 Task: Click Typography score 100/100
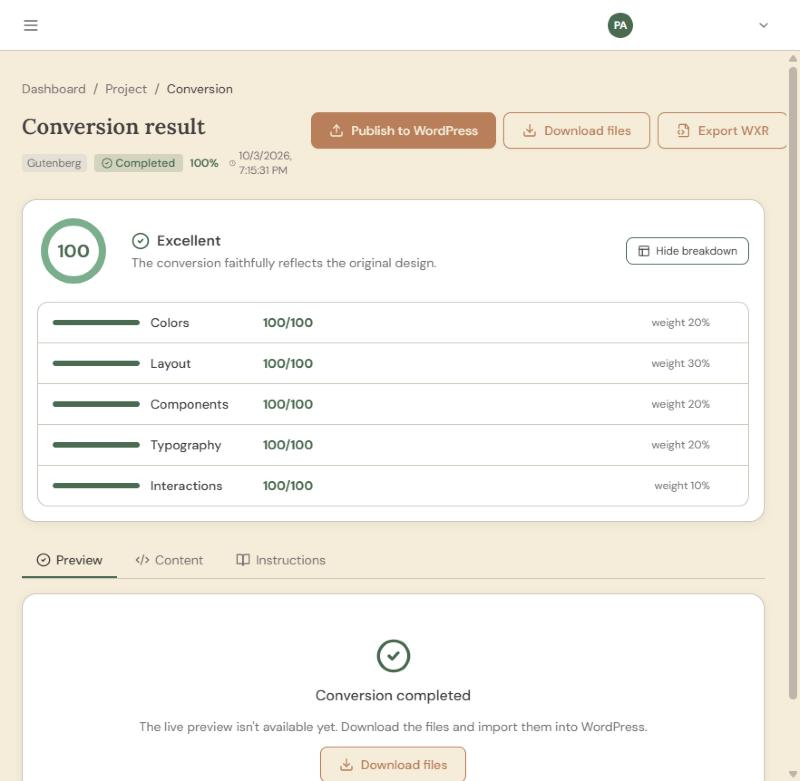coord(288,445)
